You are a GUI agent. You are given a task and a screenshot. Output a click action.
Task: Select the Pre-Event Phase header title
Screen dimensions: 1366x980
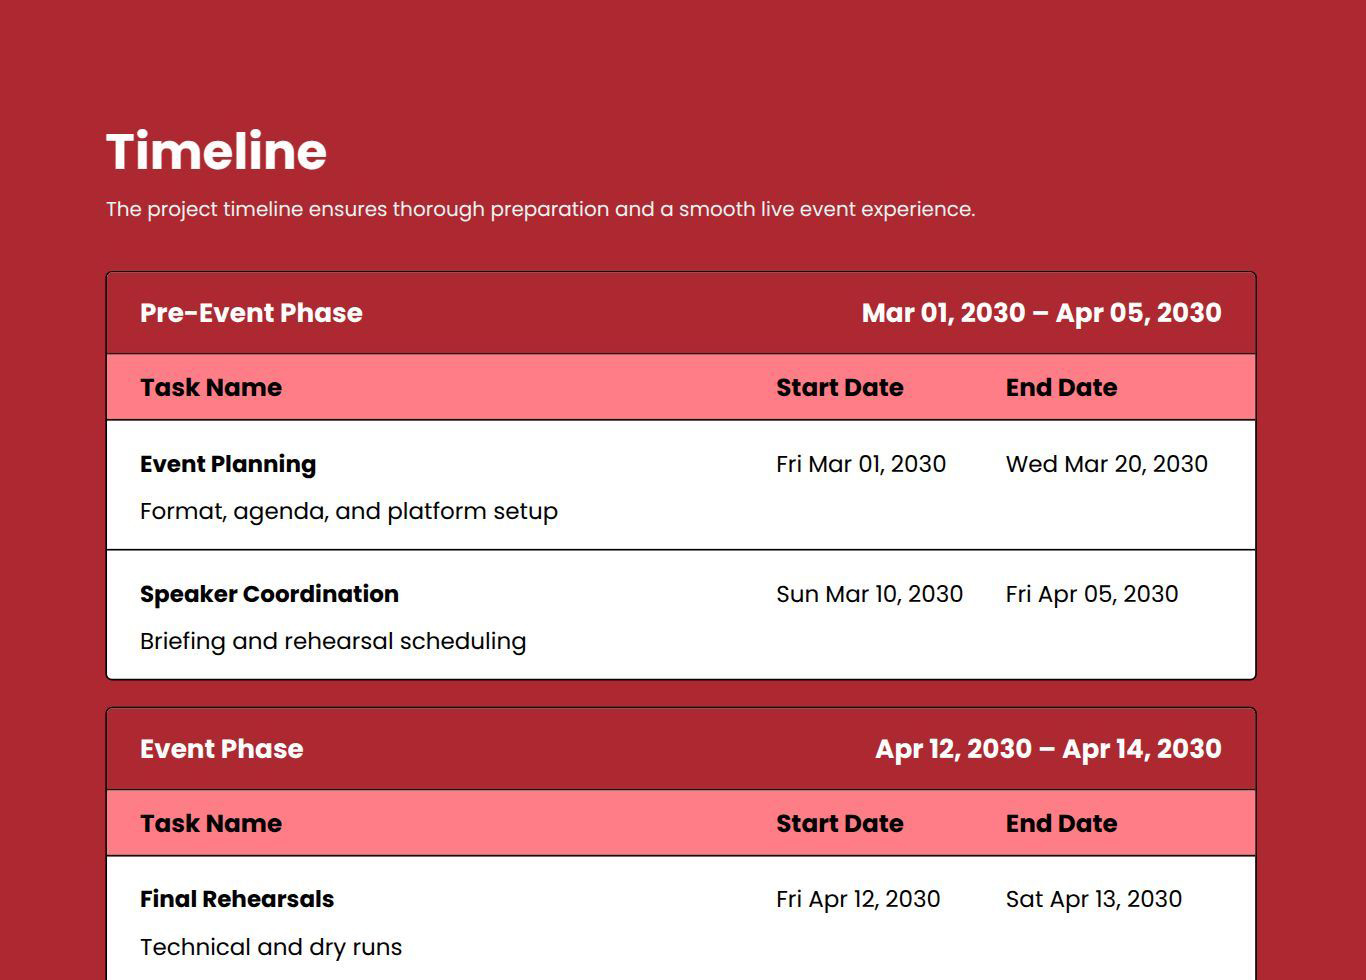(251, 313)
